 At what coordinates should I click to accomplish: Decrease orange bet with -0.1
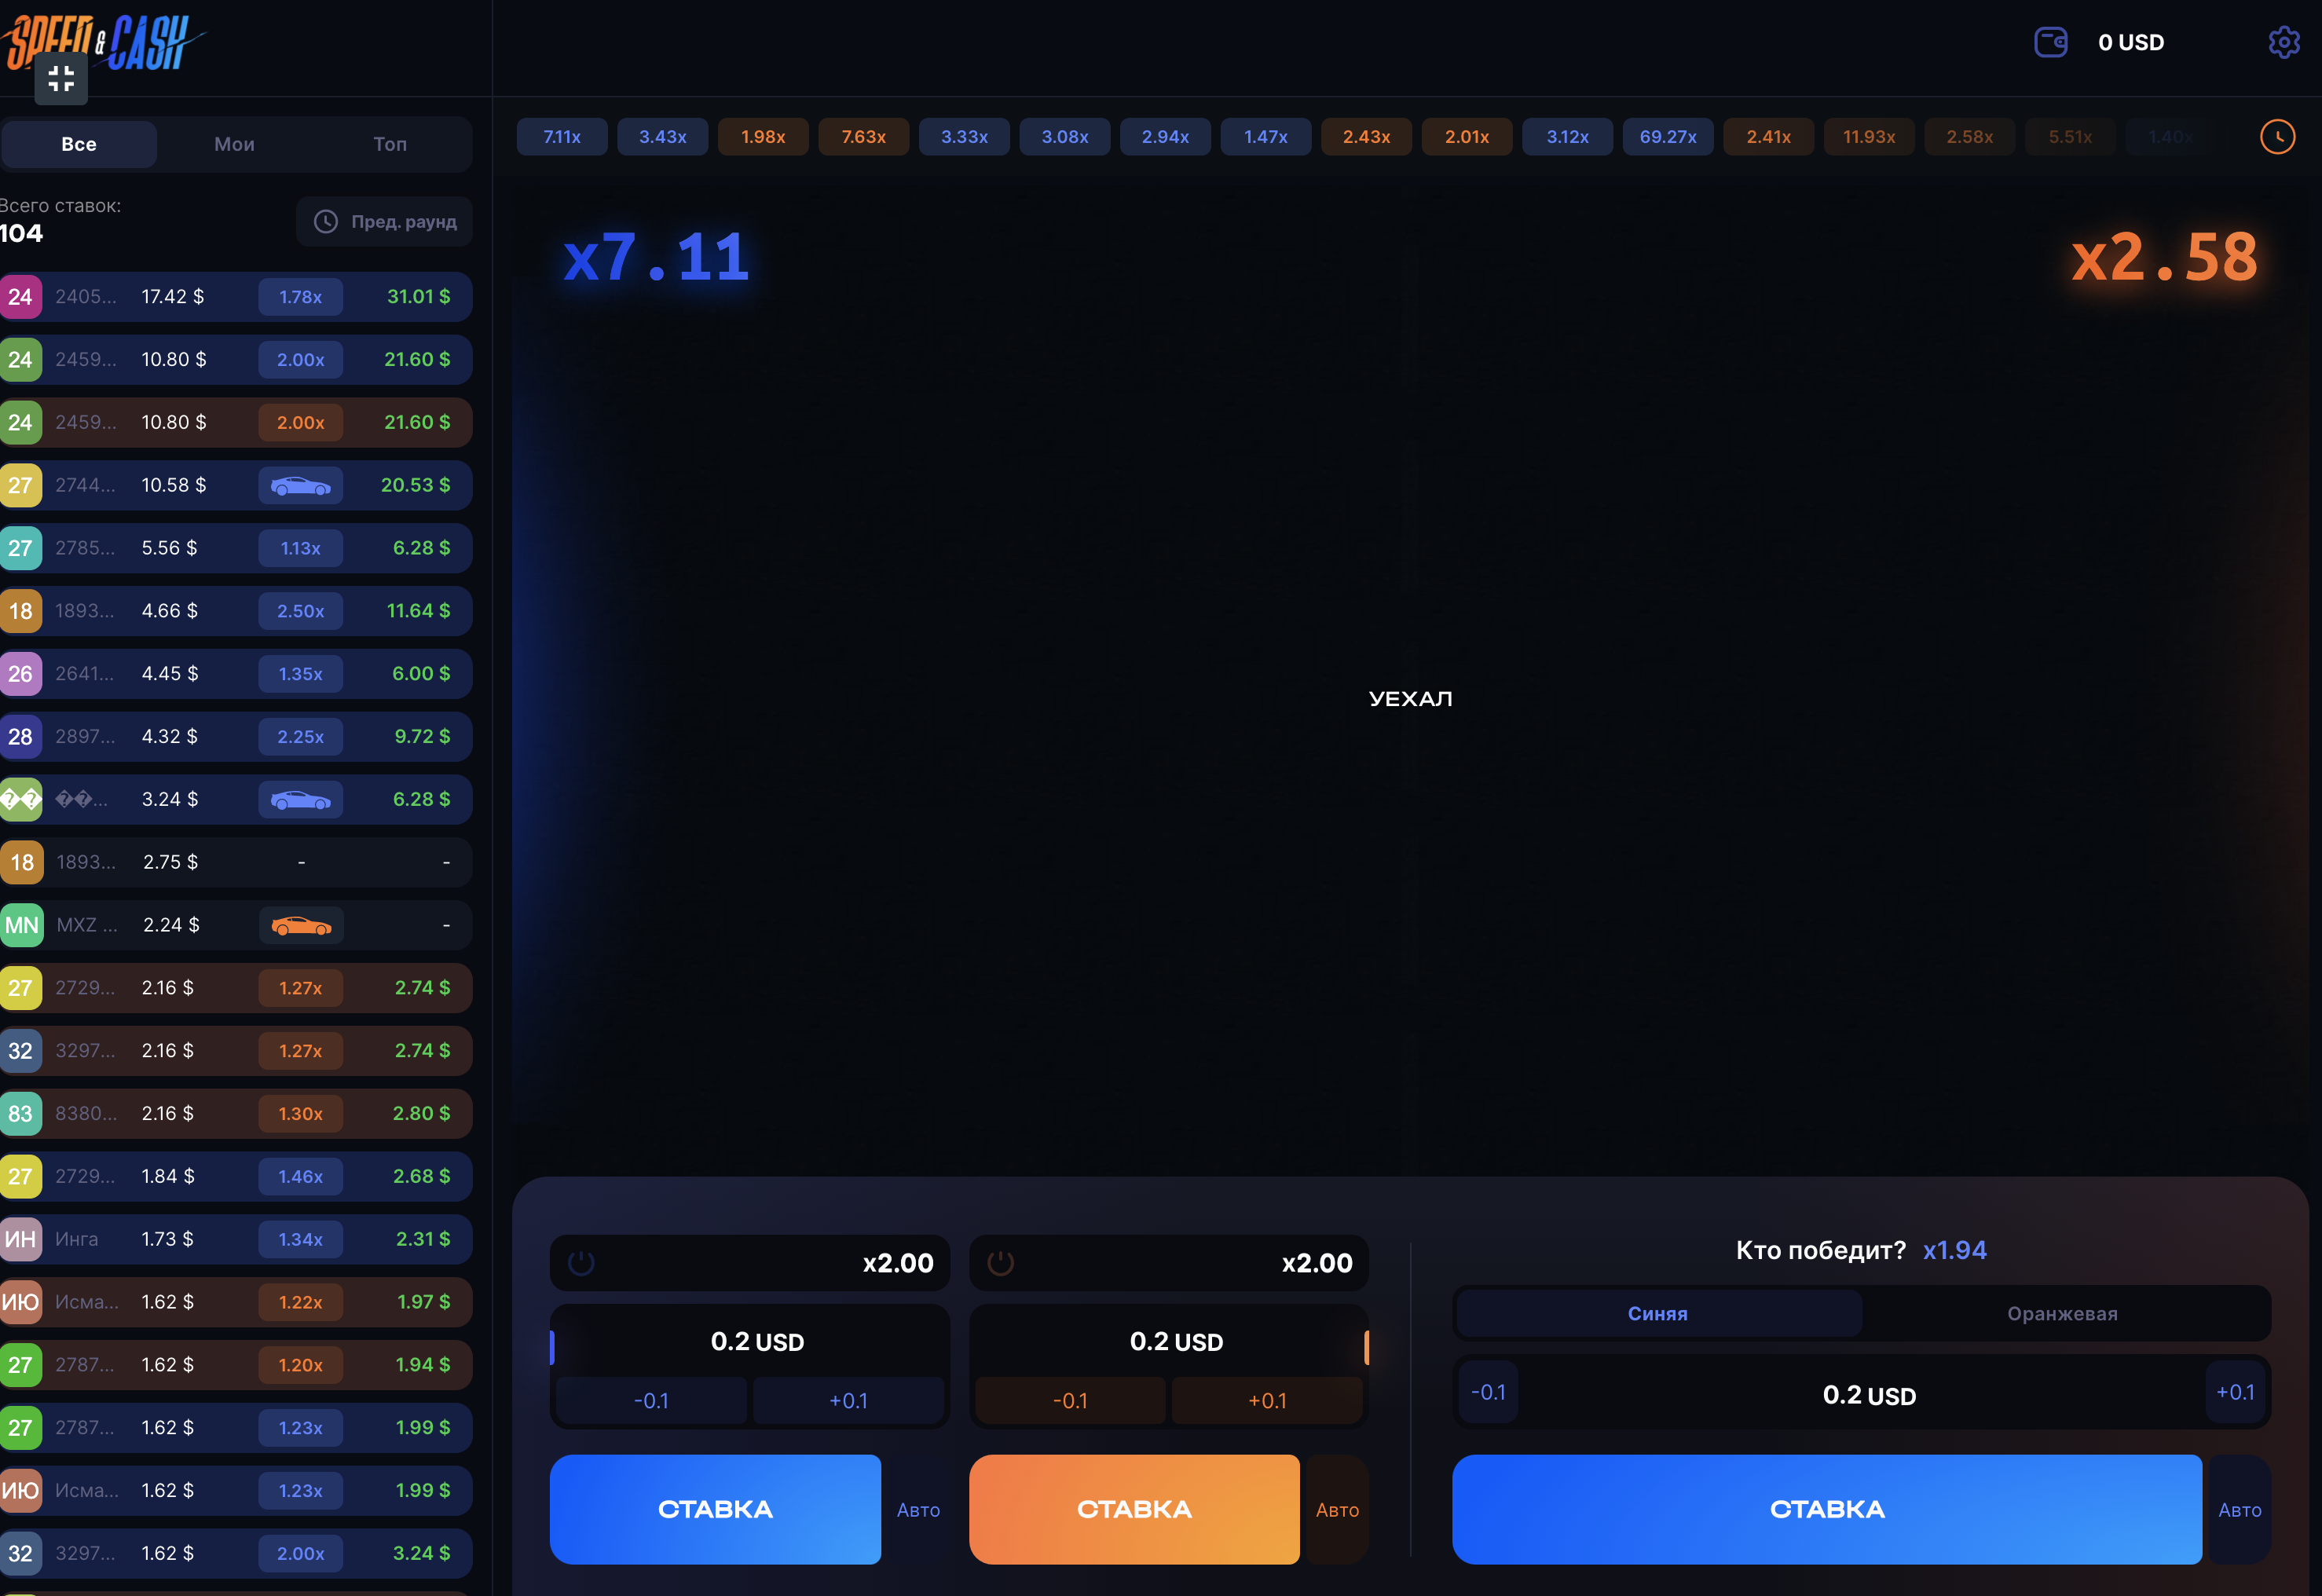pos(1069,1401)
